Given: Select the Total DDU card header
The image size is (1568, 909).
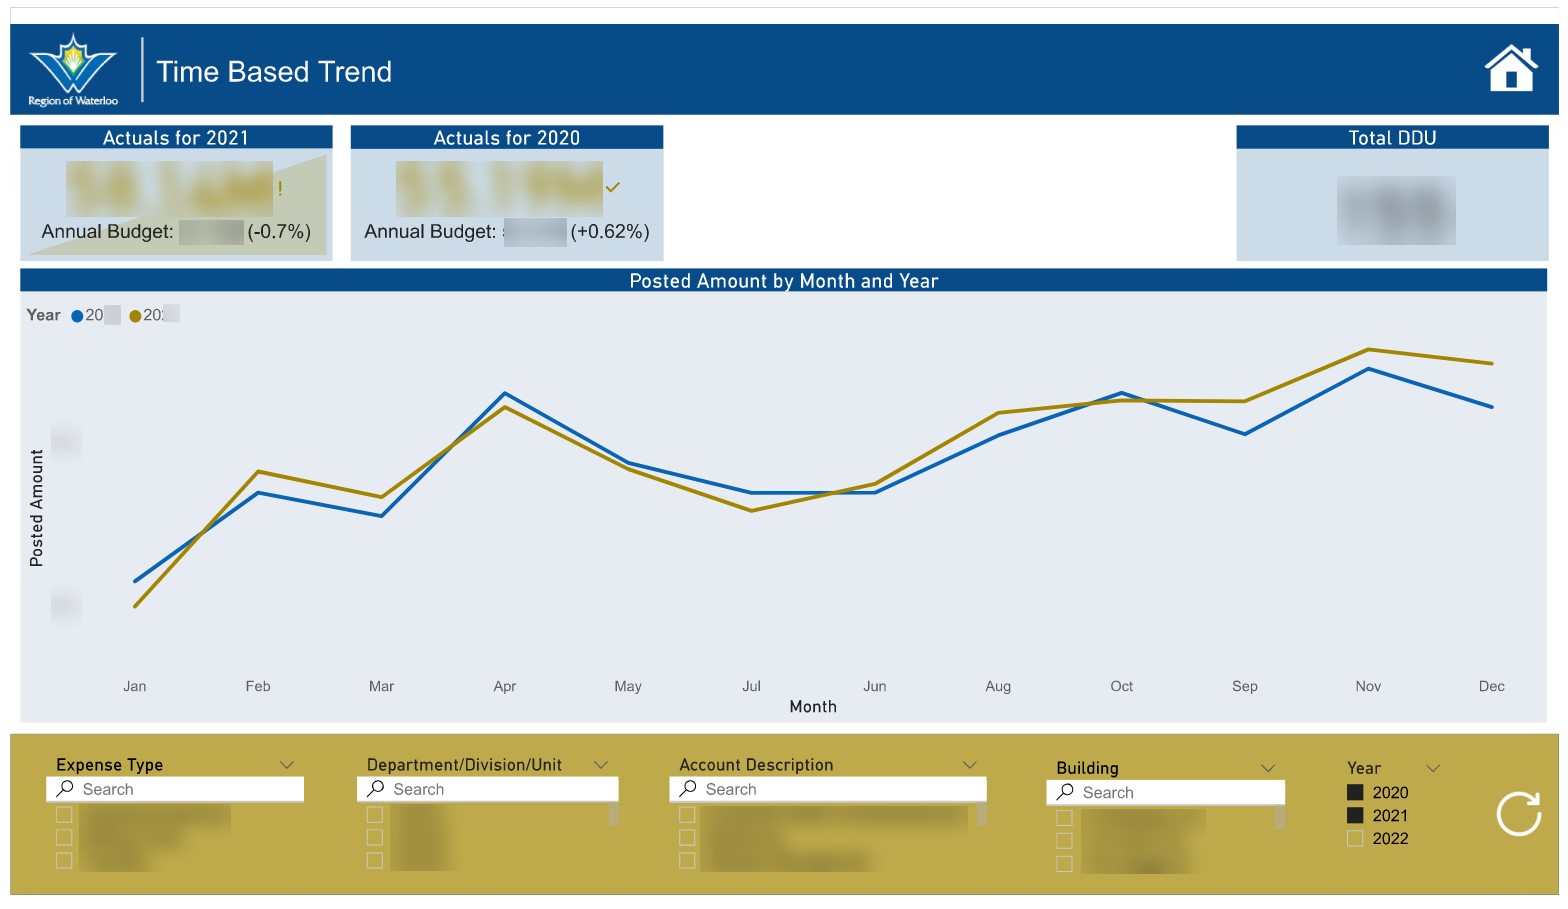Looking at the screenshot, I should [x=1392, y=137].
